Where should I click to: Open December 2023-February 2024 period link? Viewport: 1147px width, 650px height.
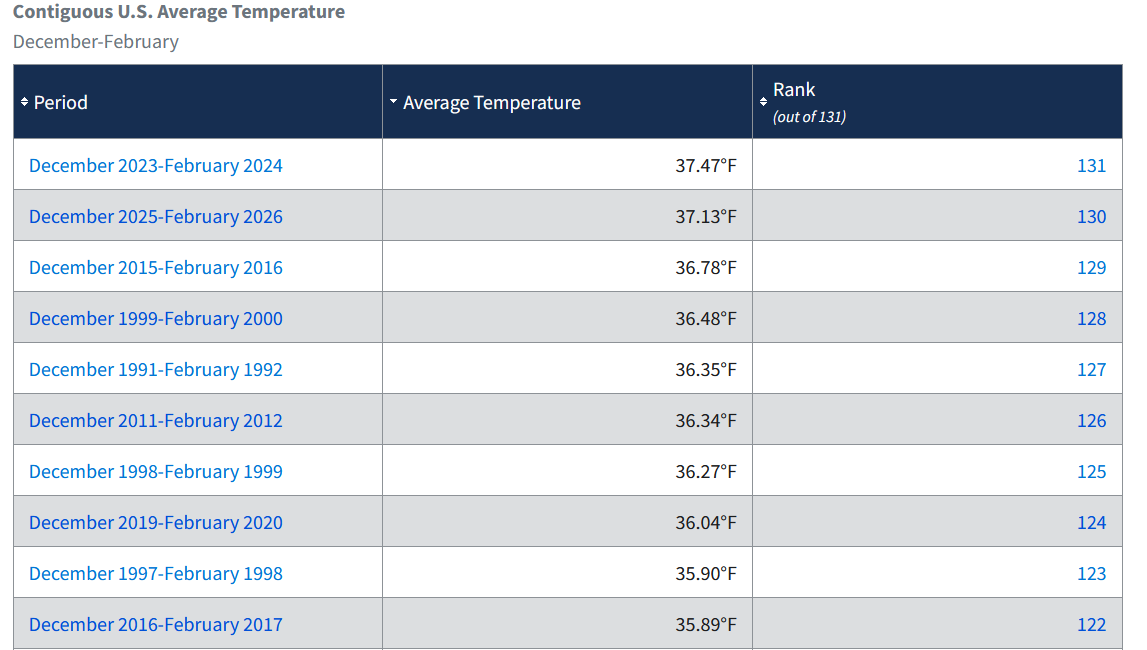[156, 166]
